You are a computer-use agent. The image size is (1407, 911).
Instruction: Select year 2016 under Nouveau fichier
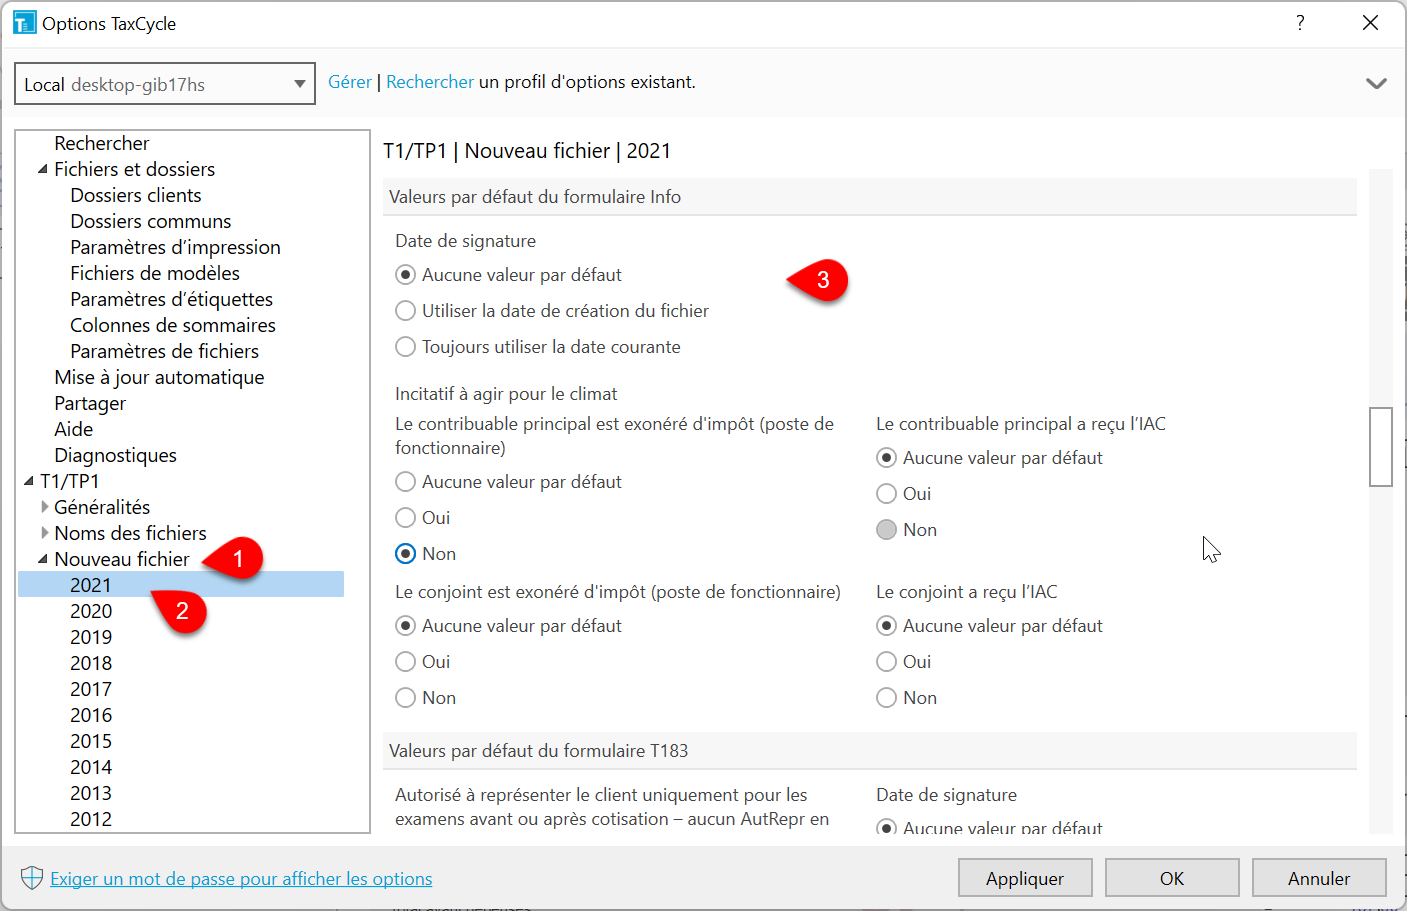coord(91,715)
